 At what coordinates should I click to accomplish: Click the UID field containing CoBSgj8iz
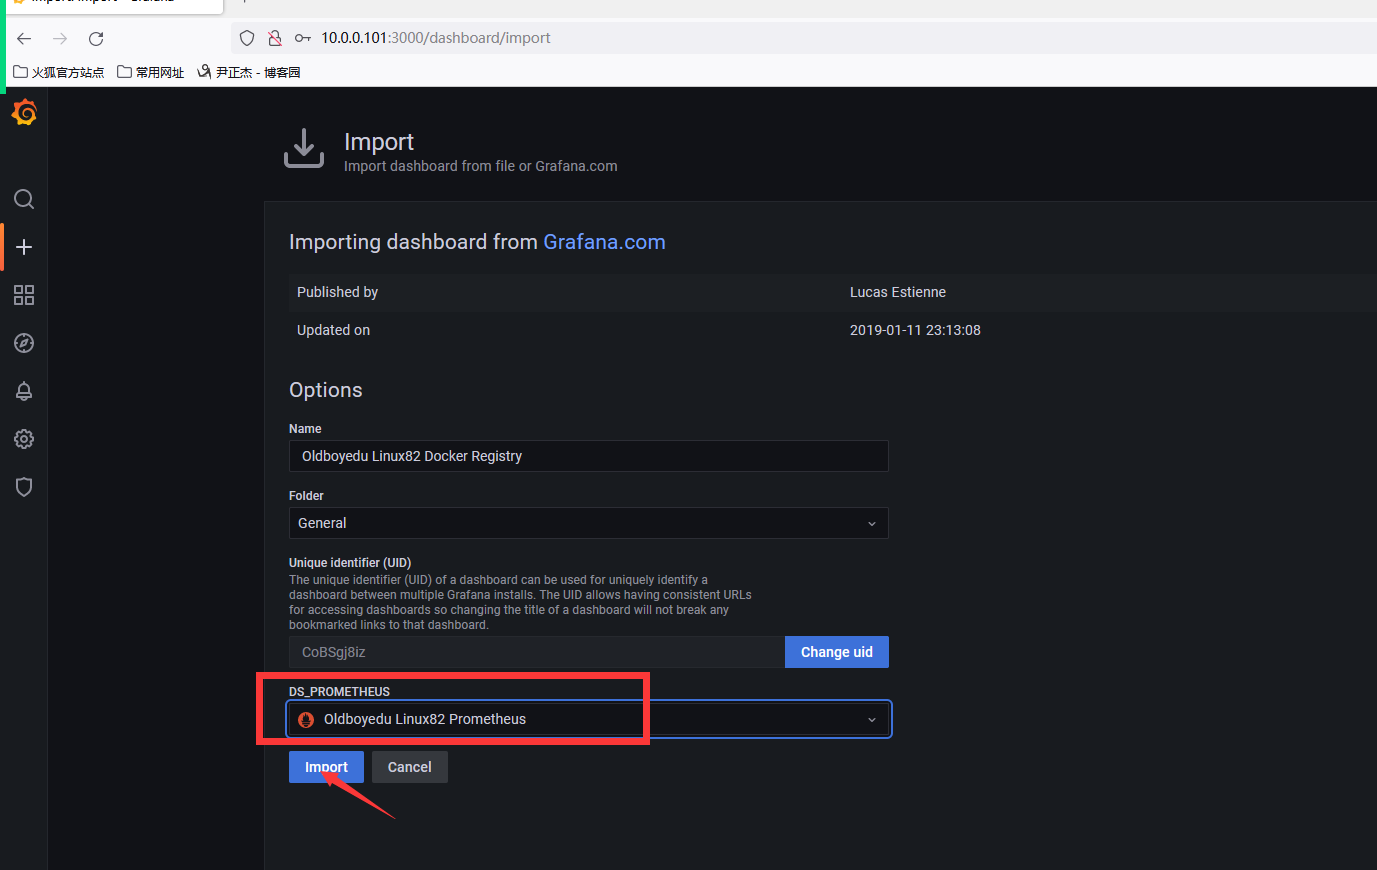pyautogui.click(x=537, y=652)
